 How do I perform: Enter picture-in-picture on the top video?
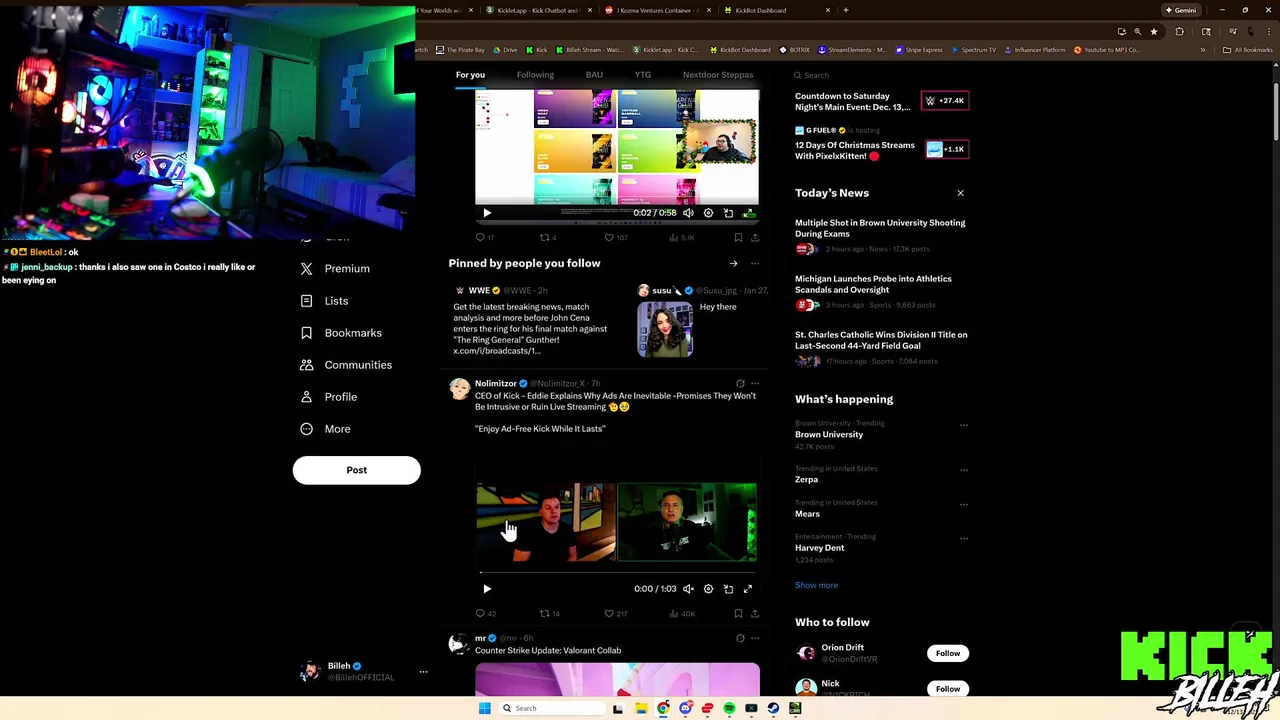(728, 213)
